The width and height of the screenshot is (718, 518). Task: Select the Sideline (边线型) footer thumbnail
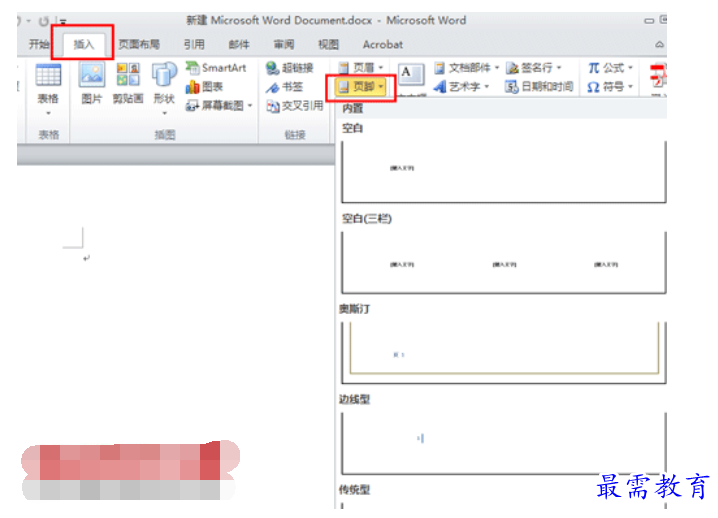click(504, 443)
